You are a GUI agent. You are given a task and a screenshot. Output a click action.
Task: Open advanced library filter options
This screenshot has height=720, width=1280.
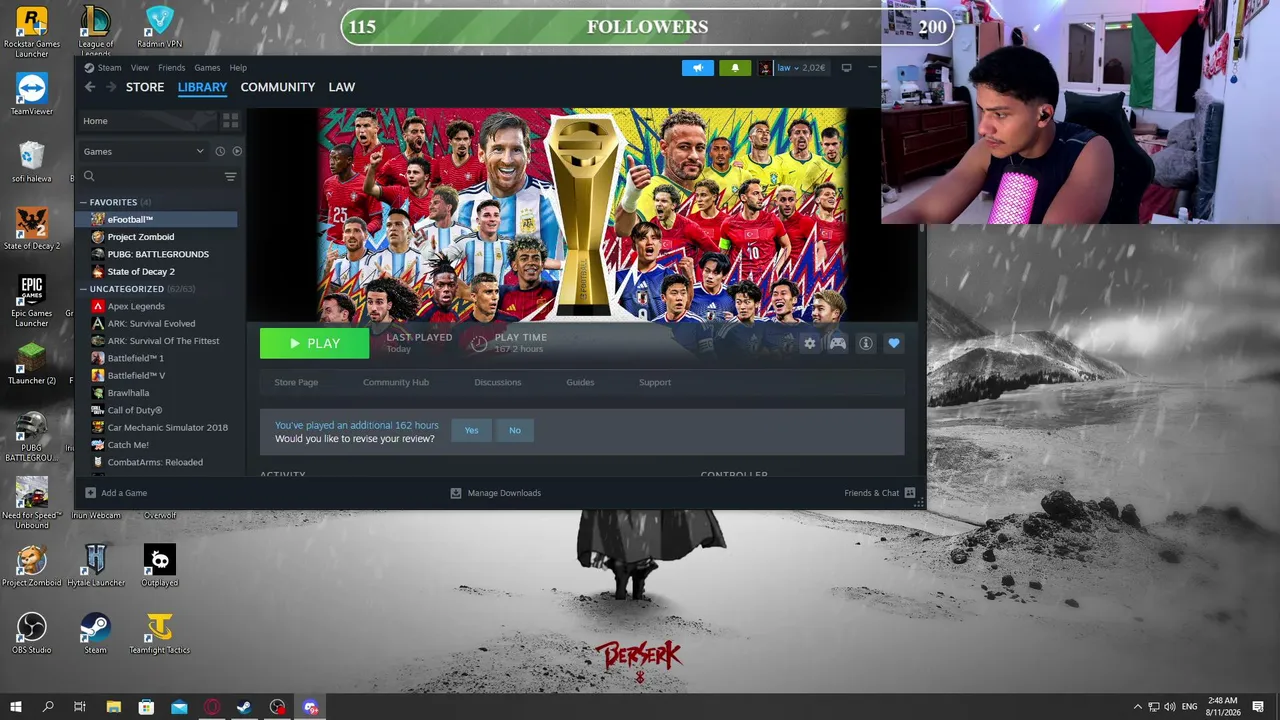click(x=230, y=176)
